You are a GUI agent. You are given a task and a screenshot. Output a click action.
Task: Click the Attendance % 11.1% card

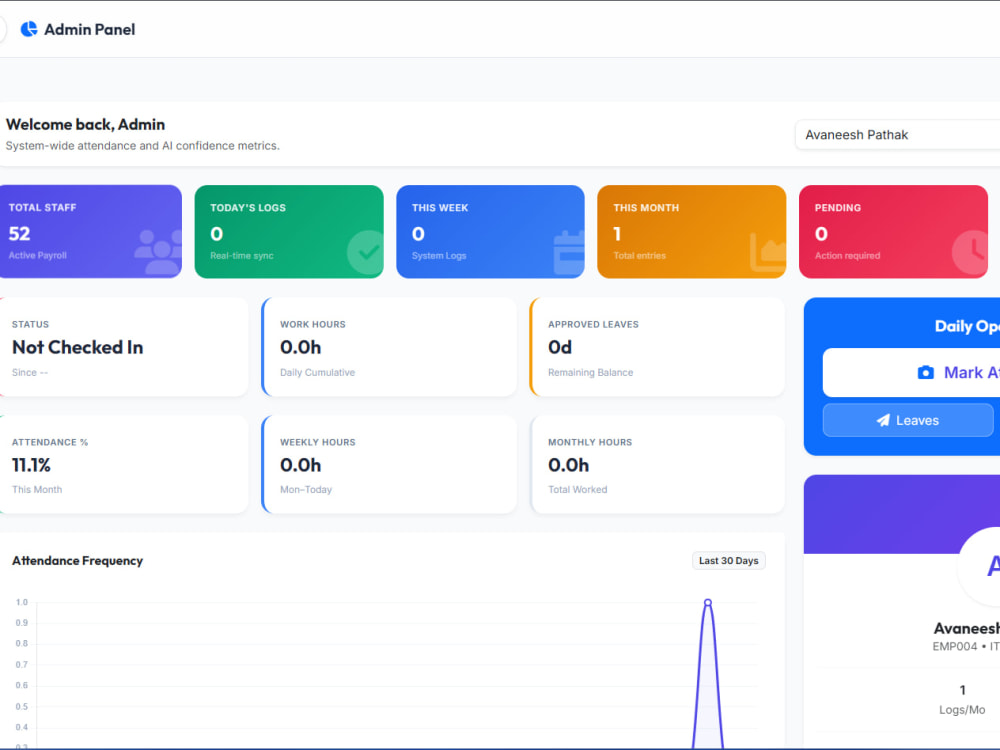124,464
